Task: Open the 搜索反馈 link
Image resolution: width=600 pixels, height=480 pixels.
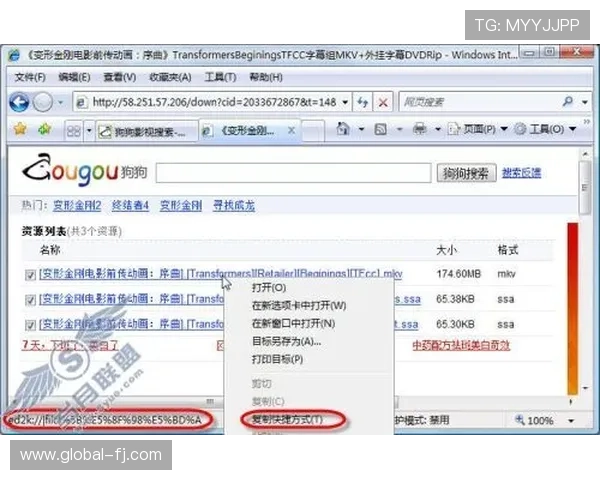Action: (x=521, y=173)
